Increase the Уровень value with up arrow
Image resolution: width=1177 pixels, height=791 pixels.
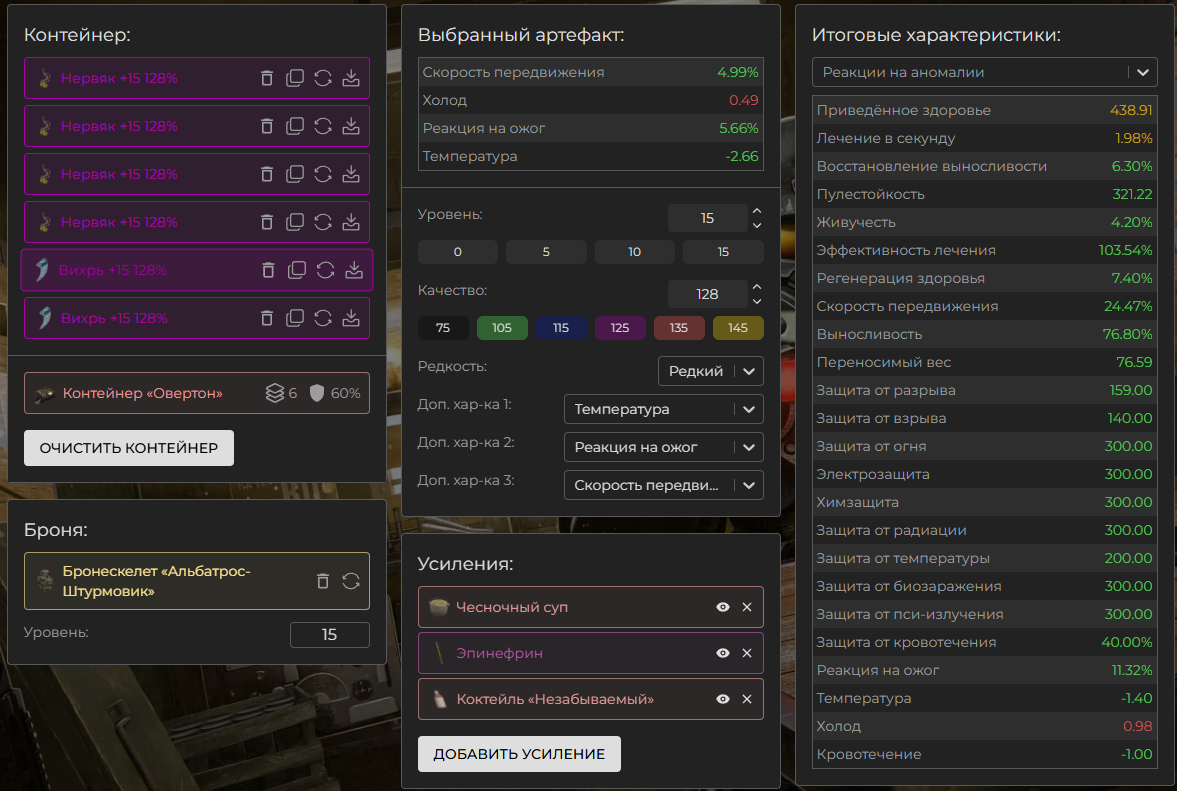(757, 211)
